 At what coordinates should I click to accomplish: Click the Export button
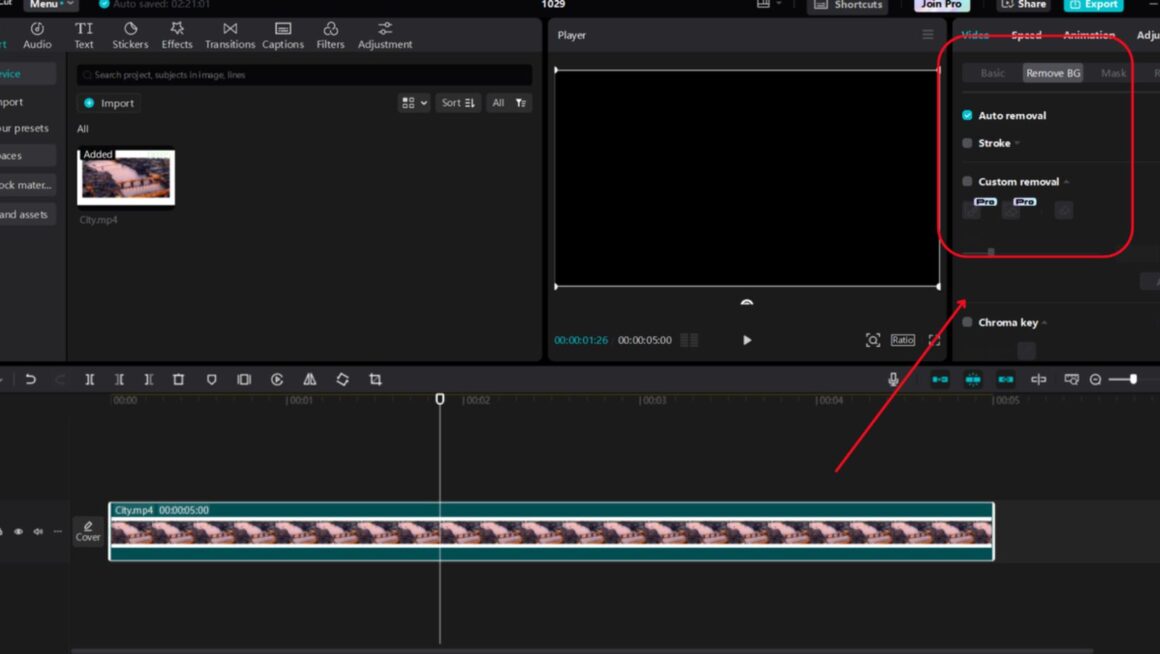tap(1093, 4)
